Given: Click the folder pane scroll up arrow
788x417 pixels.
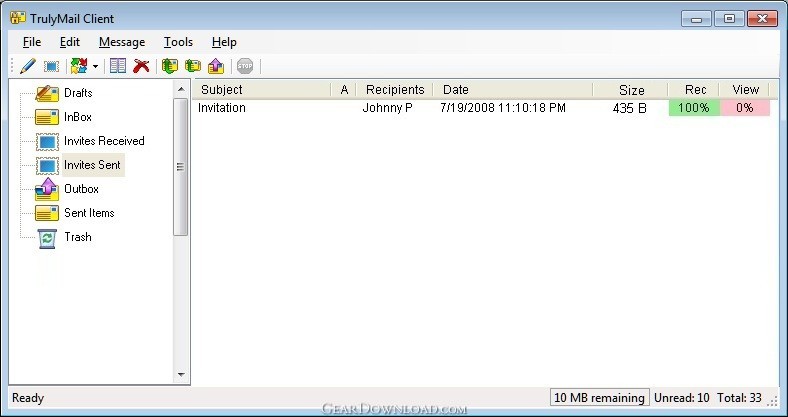Looking at the screenshot, I should coord(181,89).
